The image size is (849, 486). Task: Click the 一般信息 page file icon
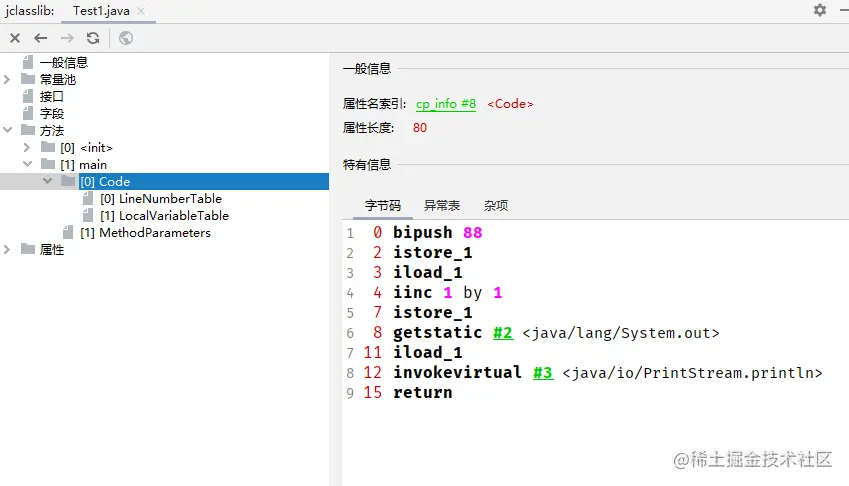28,62
